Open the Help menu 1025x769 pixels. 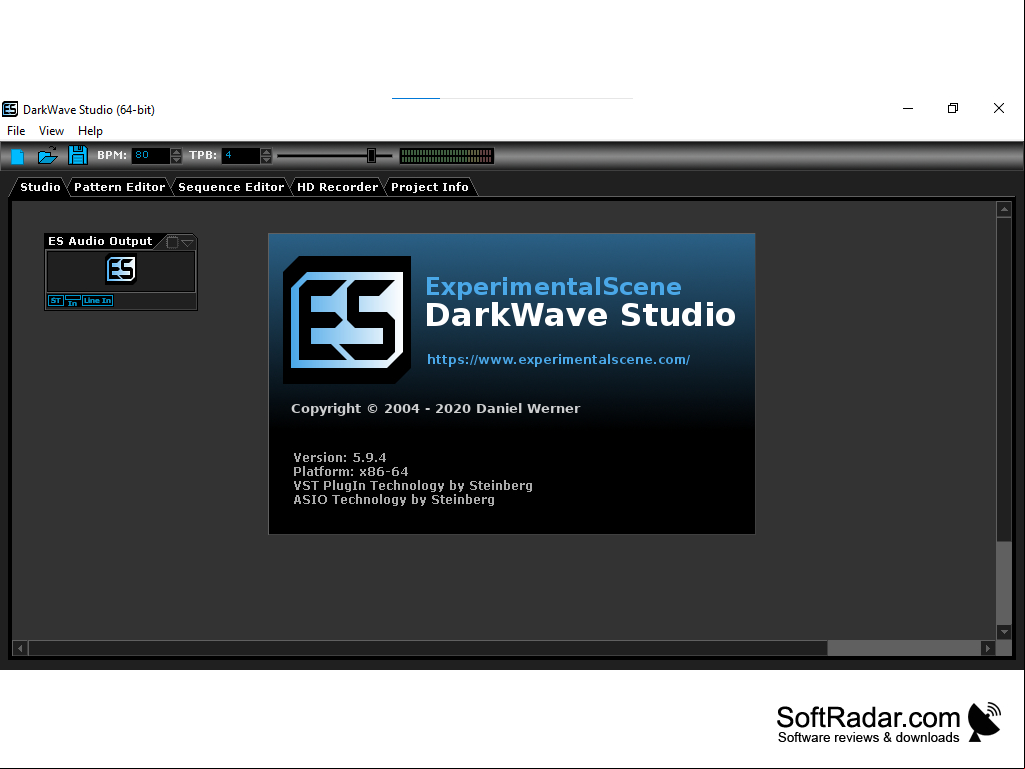tap(90, 131)
